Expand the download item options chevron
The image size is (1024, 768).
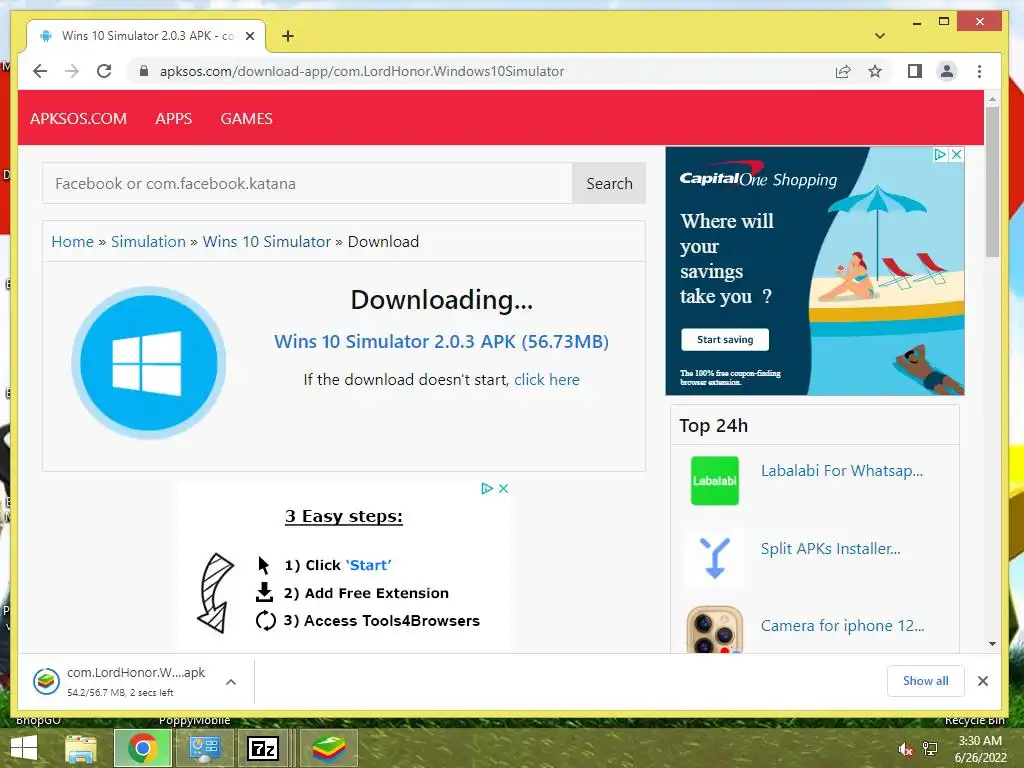[231, 682]
